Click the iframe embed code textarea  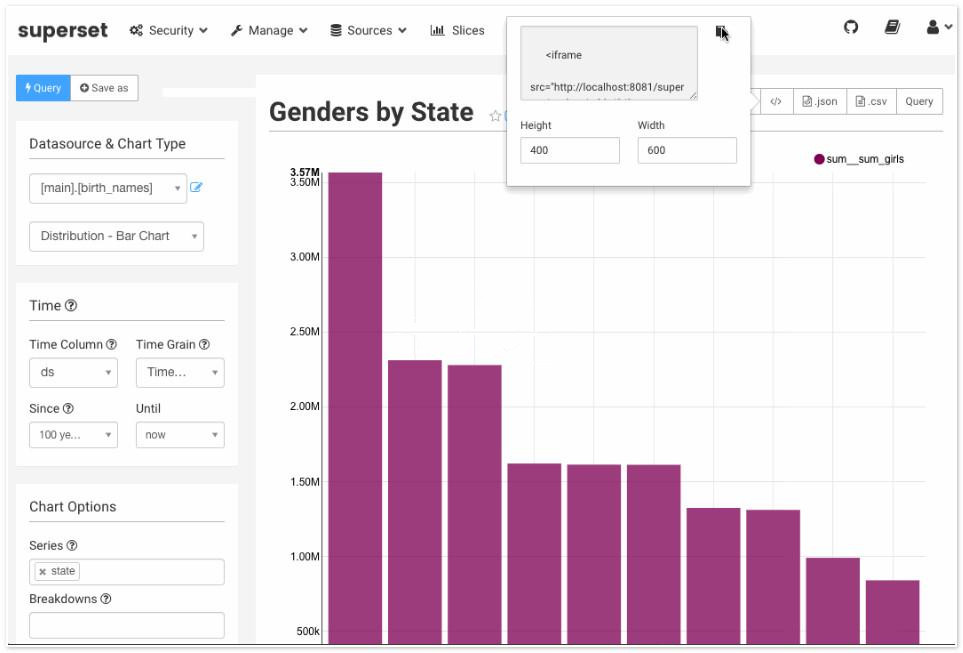609,63
